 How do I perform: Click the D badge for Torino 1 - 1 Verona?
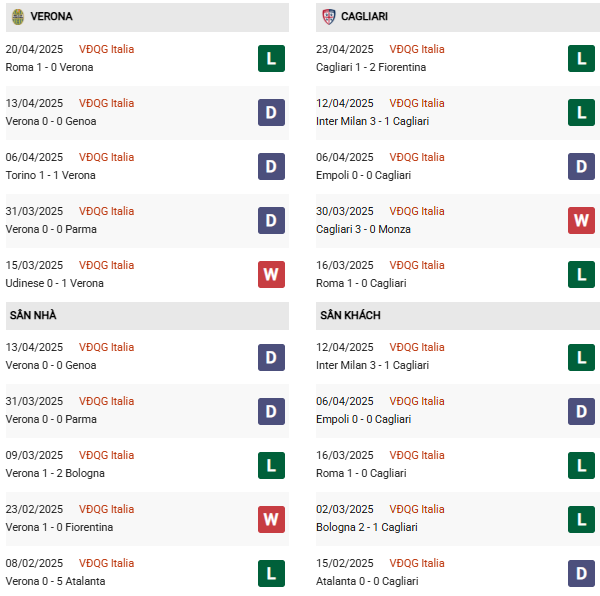[x=271, y=166]
